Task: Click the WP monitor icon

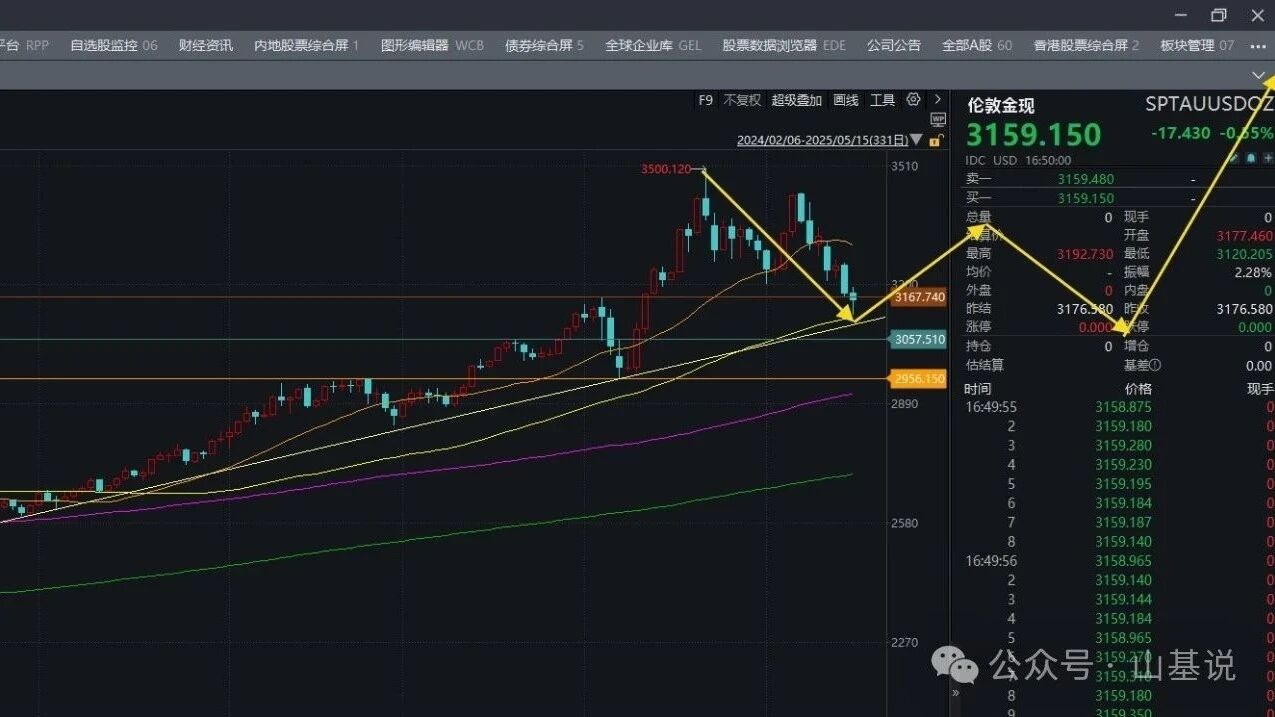Action: click(938, 120)
